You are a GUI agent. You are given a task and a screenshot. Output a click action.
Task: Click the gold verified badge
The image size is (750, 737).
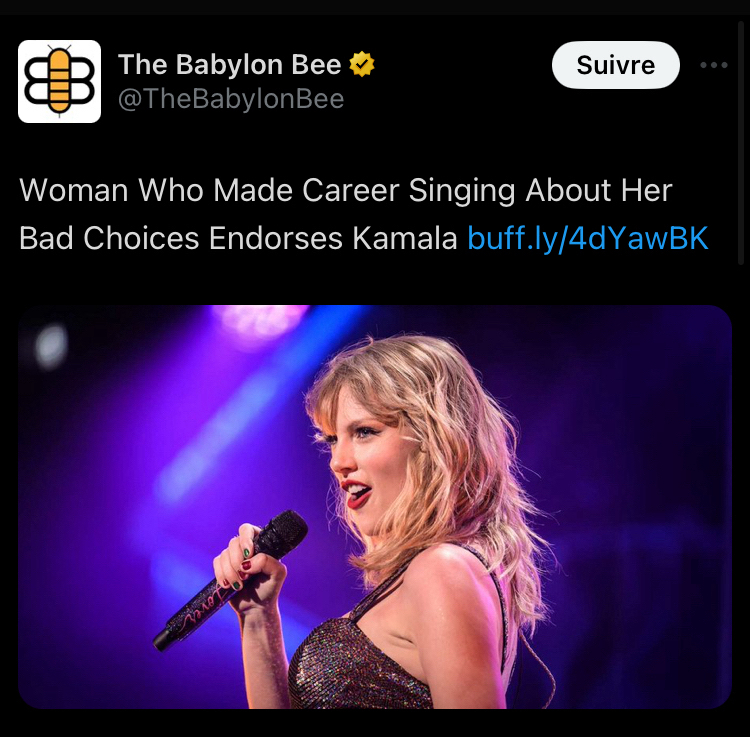(x=362, y=64)
